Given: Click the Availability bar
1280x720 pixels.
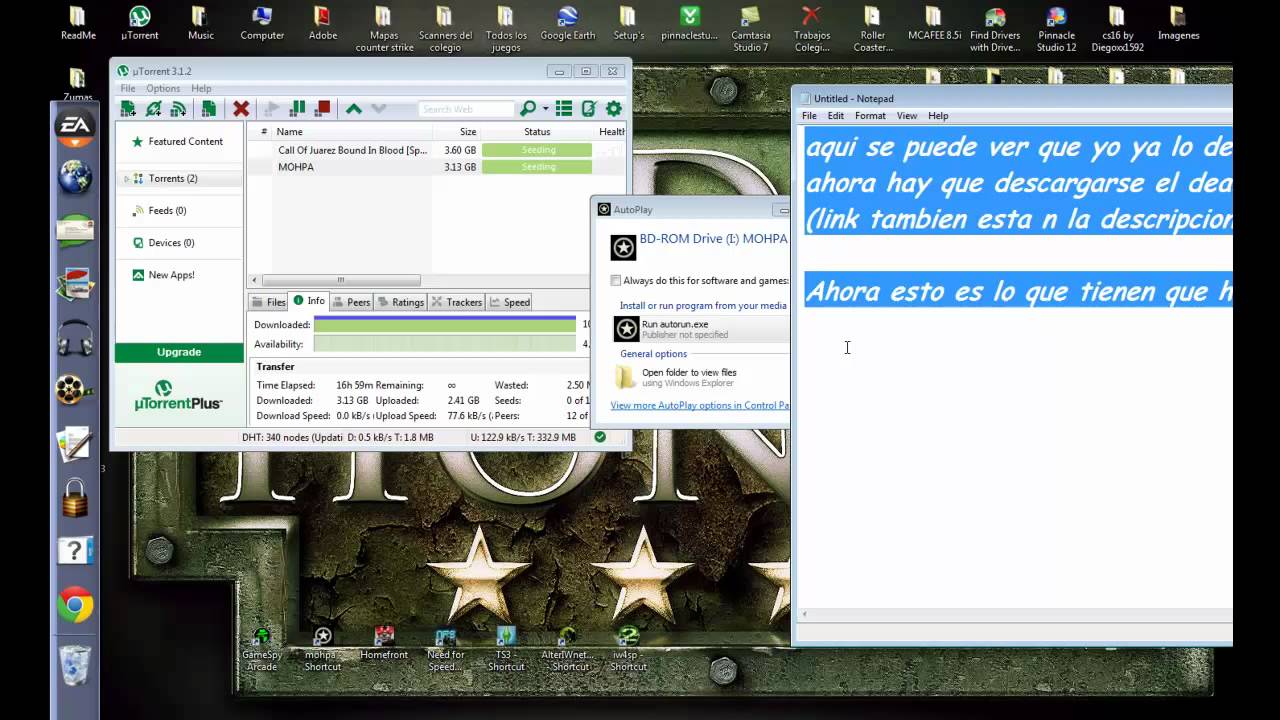Looking at the screenshot, I should [x=445, y=344].
